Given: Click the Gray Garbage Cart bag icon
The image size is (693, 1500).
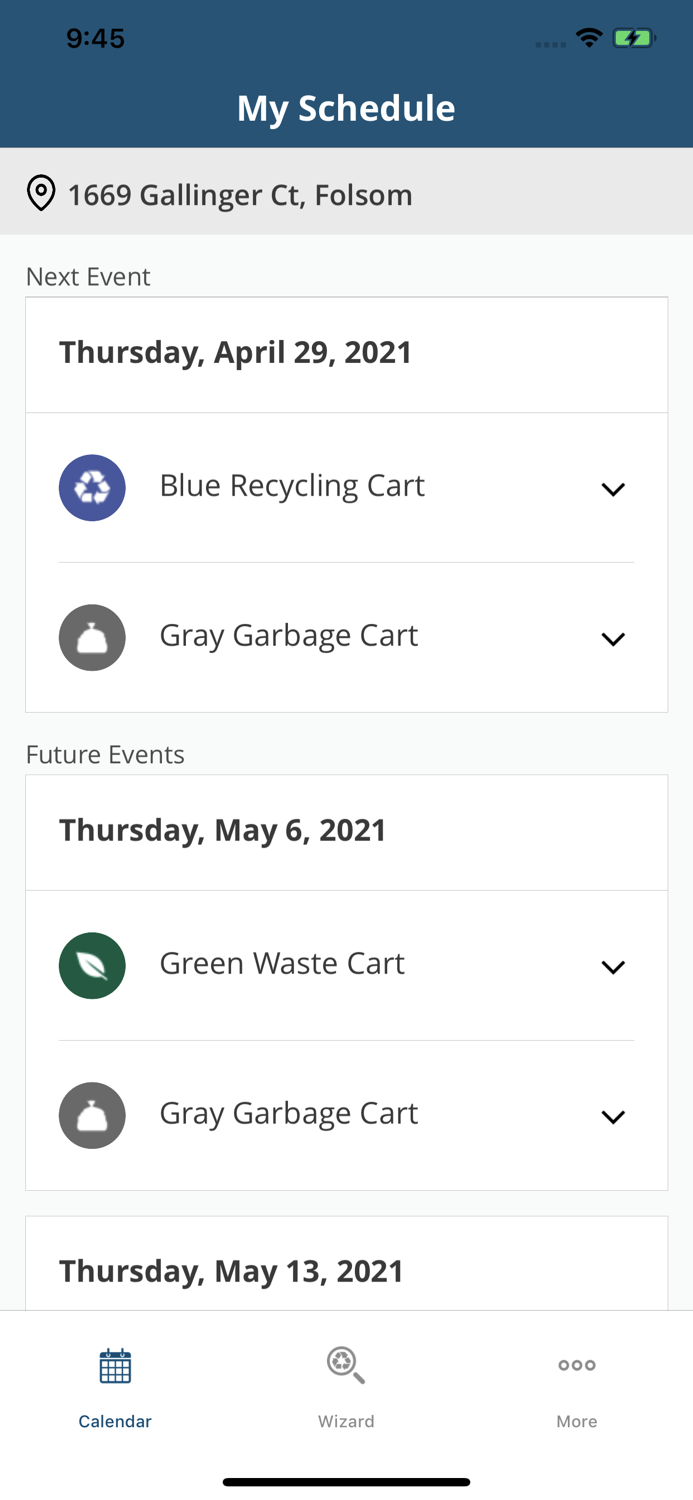Looking at the screenshot, I should tap(92, 637).
